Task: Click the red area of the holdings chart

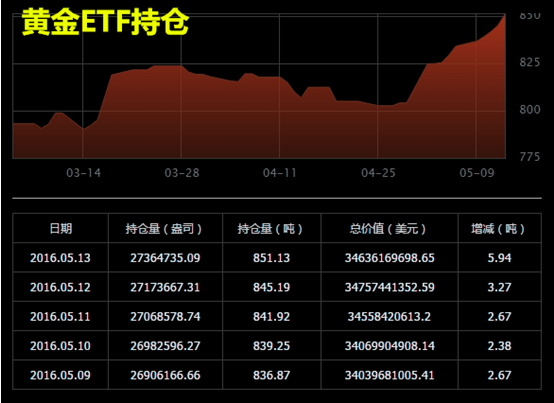Action: [x=259, y=124]
